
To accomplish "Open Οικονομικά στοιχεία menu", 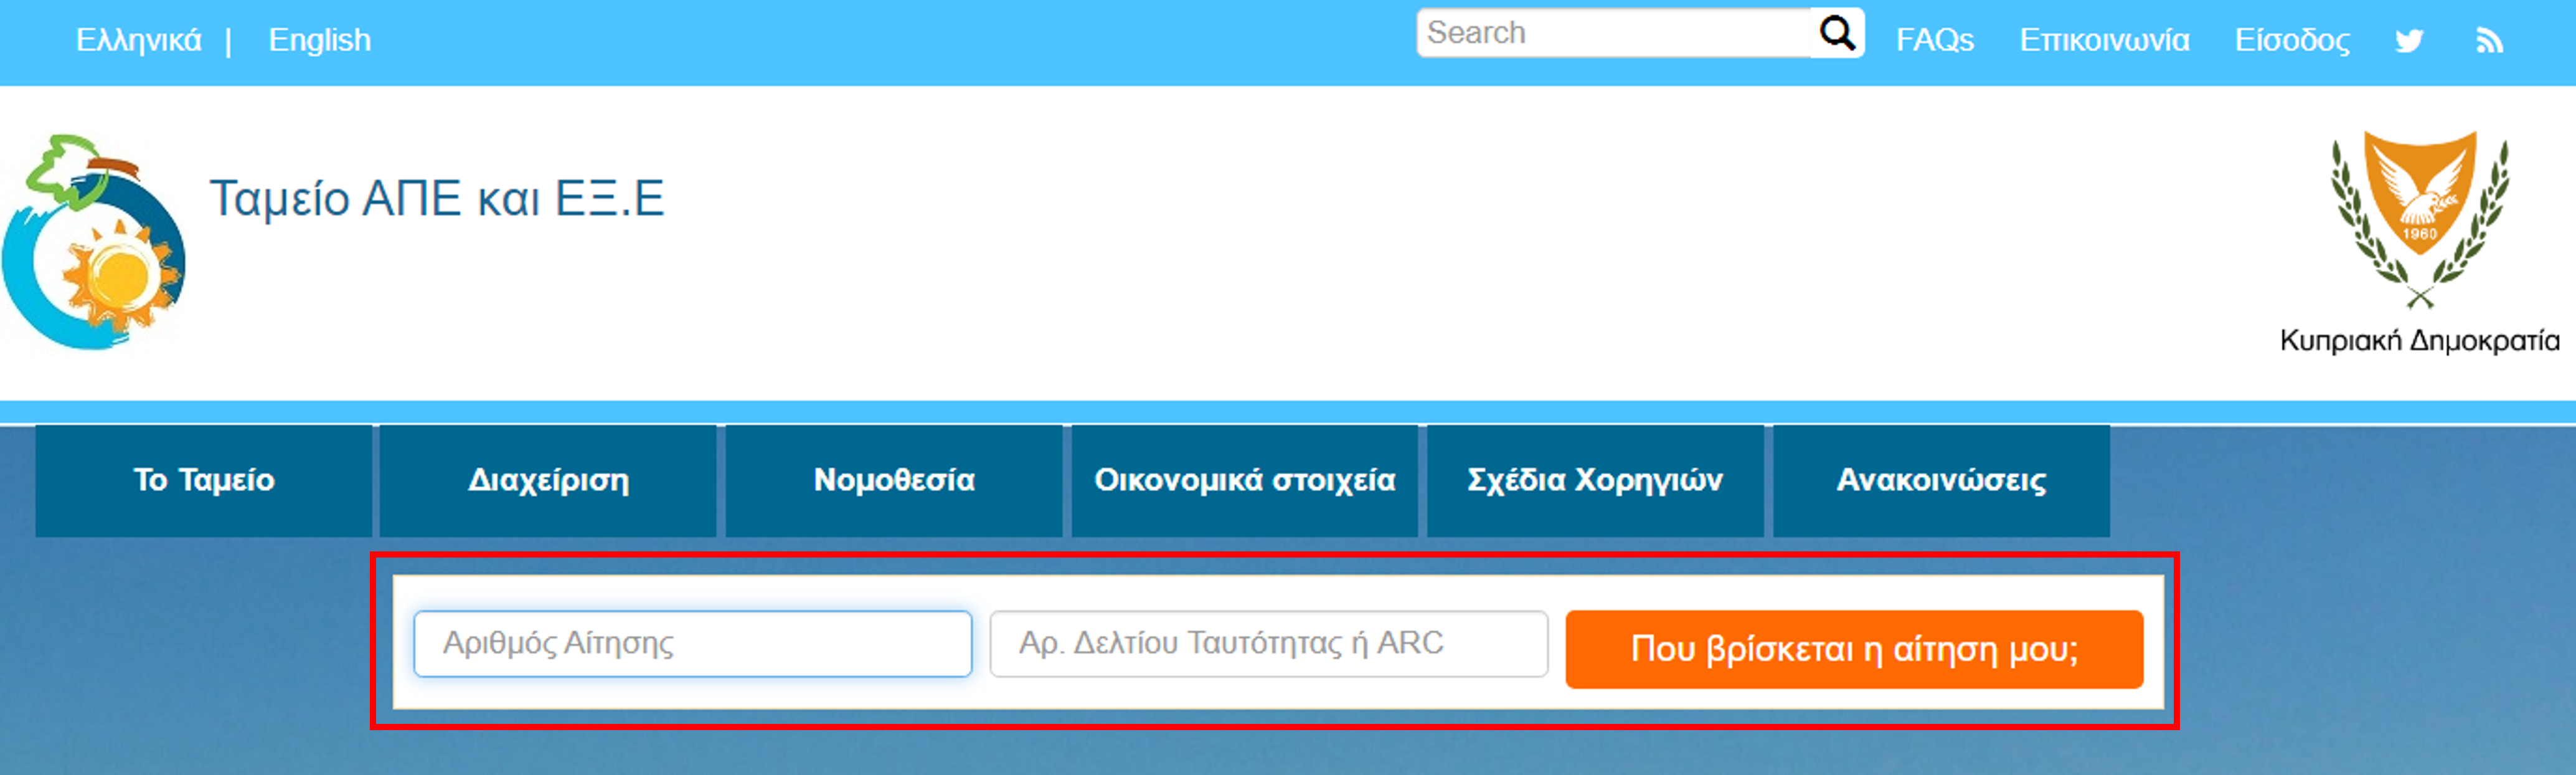I will 1244,480.
